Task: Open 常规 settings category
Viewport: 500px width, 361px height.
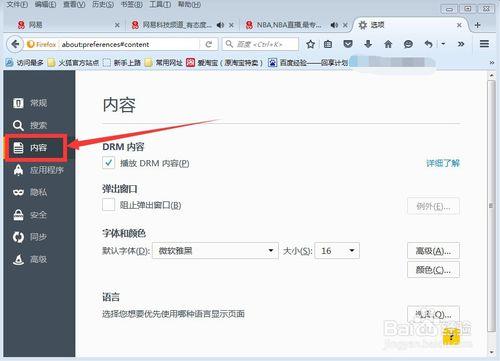Action: coord(39,103)
